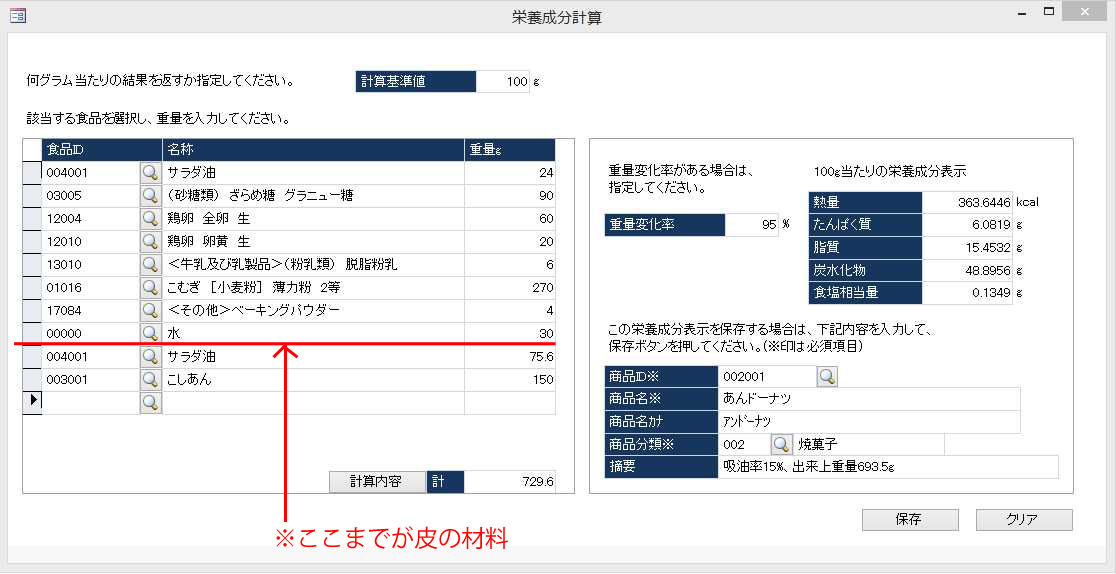
Task: Click the 脂質 value 15.4532
Action: (967, 248)
